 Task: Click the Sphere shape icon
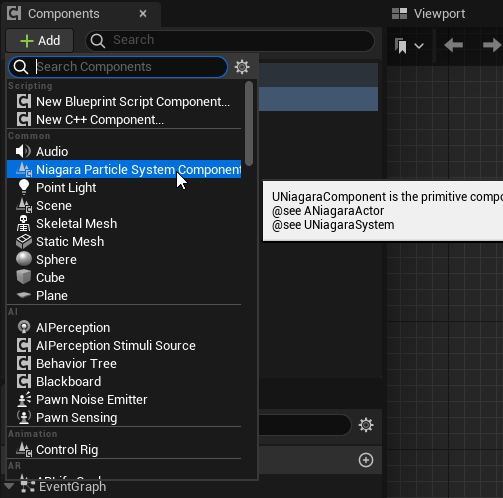[24, 259]
